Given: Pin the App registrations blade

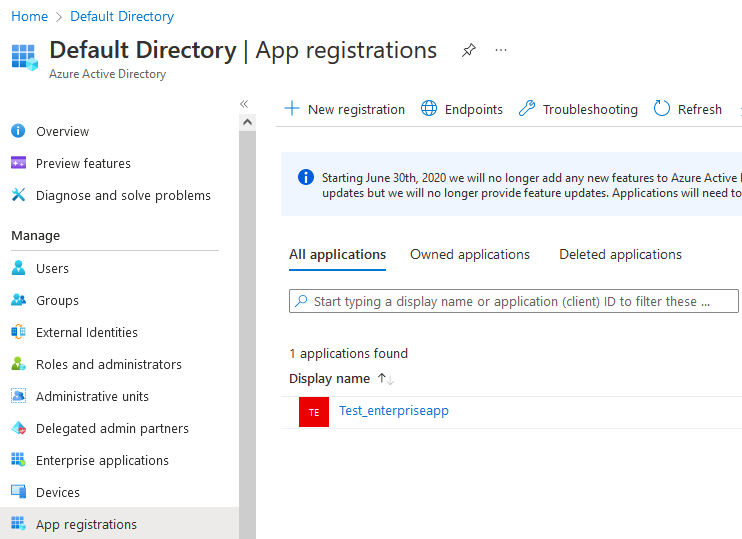Looking at the screenshot, I should click(468, 50).
